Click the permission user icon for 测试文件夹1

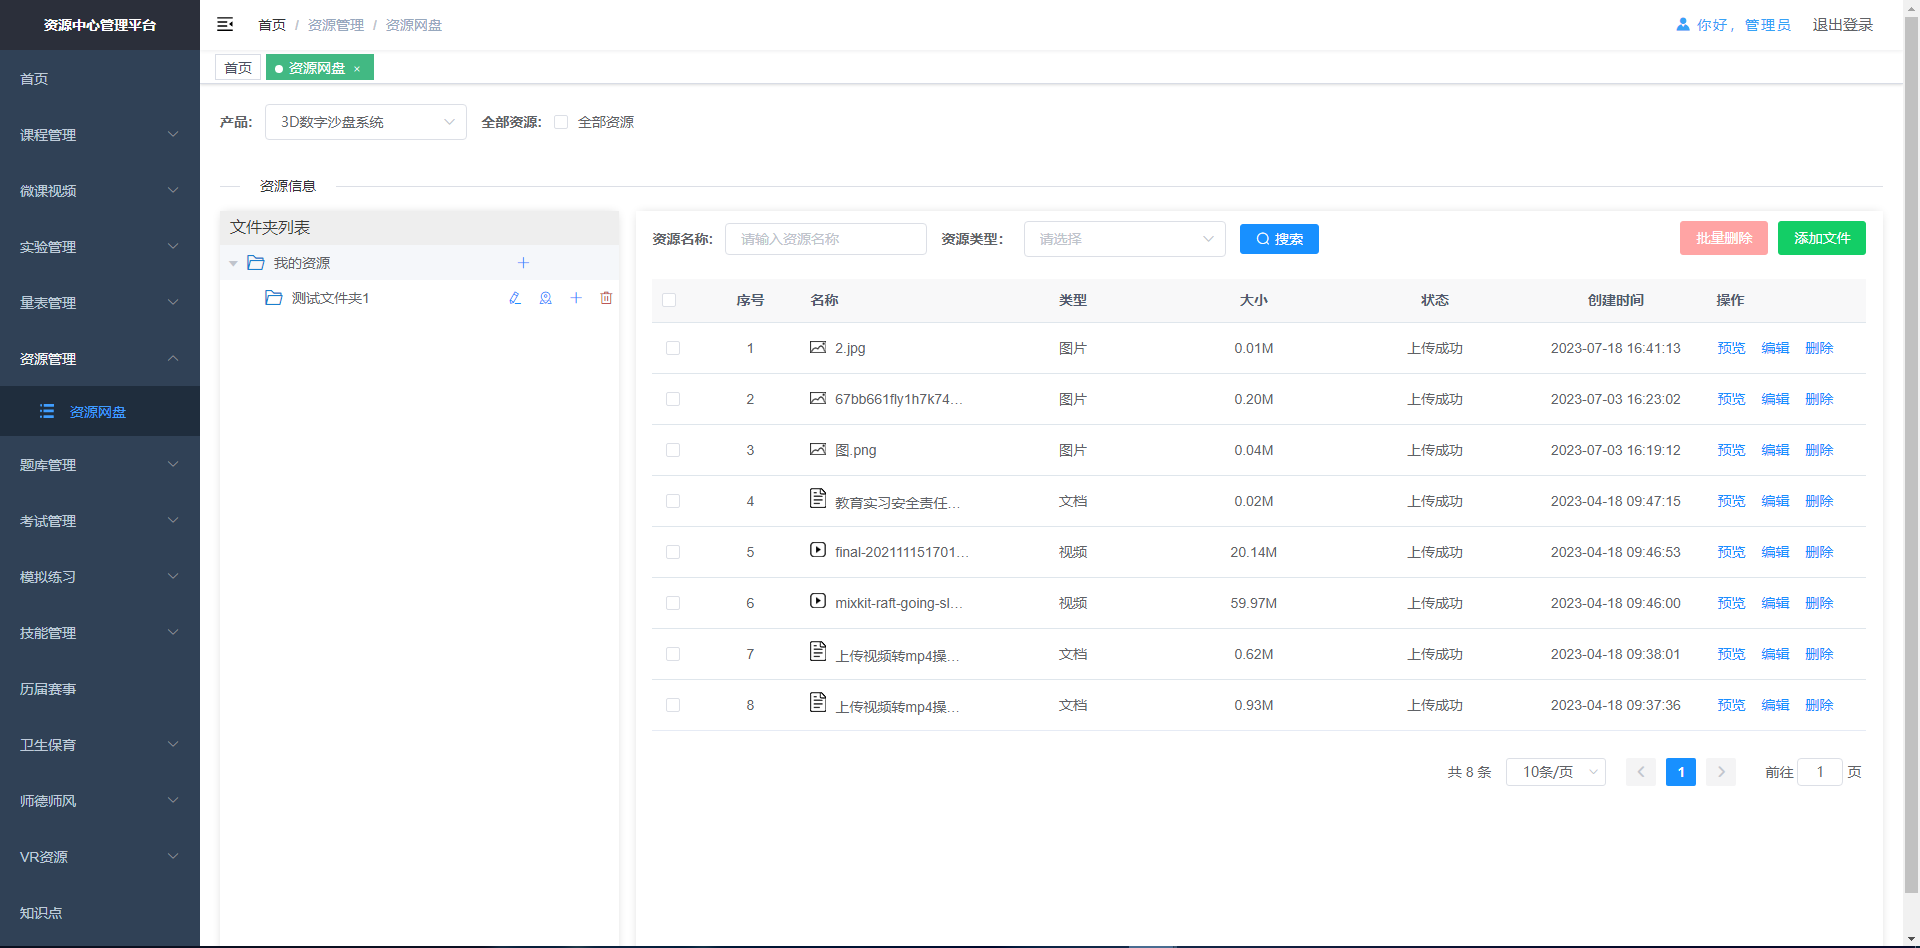(546, 298)
